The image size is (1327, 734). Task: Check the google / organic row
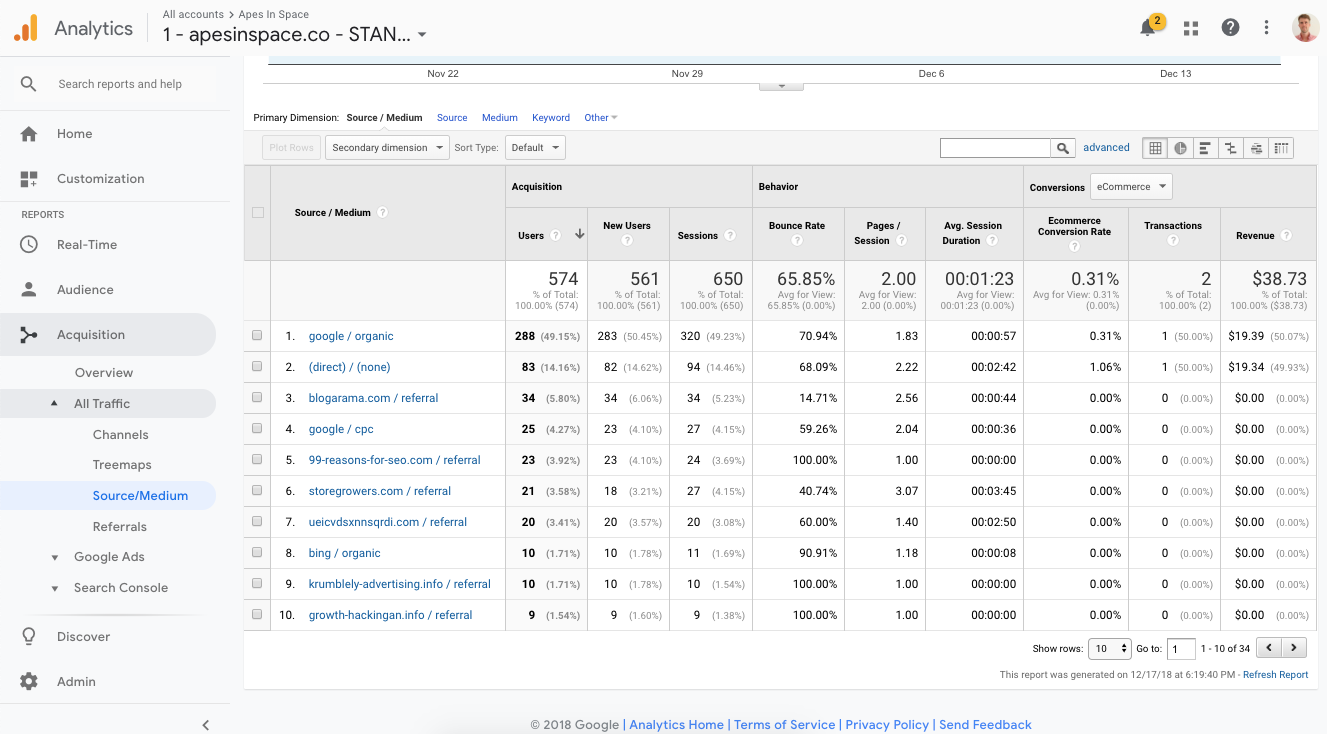click(x=257, y=336)
